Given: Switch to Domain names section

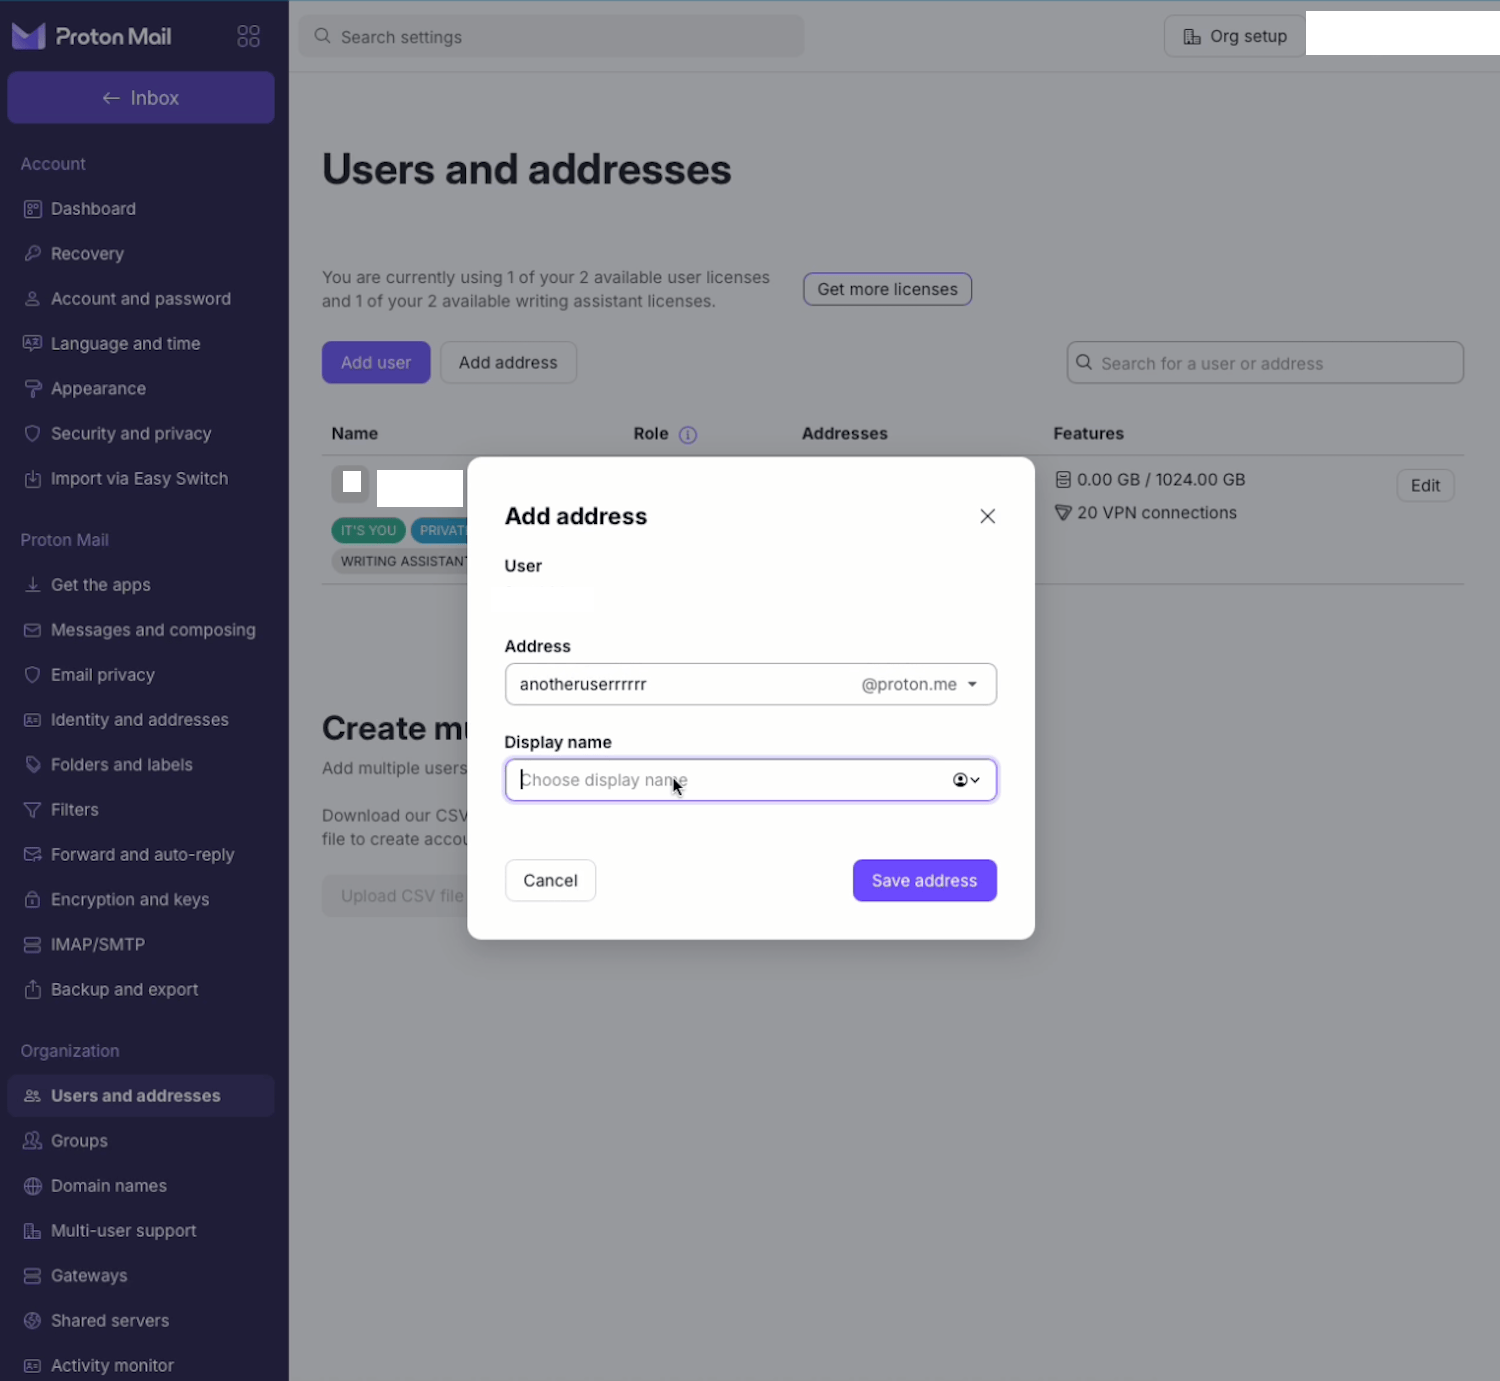Looking at the screenshot, I should (108, 1185).
